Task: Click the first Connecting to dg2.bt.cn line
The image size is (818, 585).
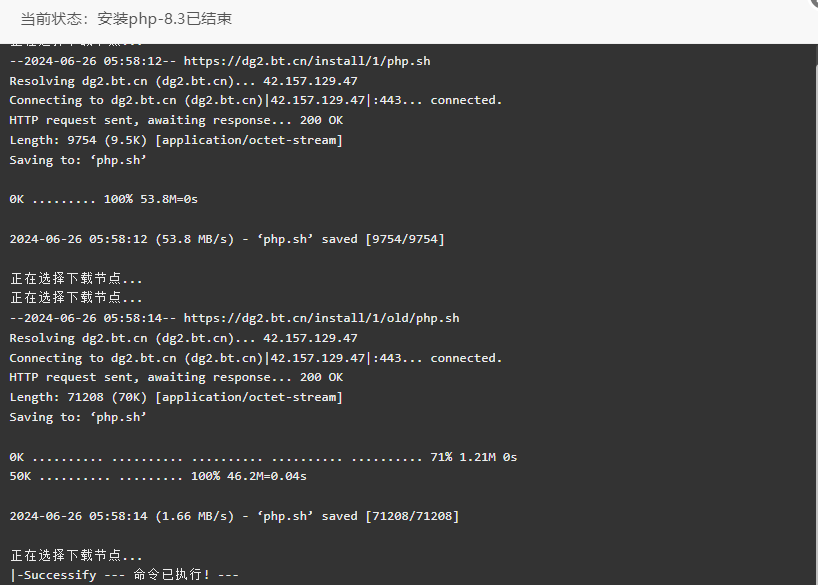Action: [x=256, y=100]
